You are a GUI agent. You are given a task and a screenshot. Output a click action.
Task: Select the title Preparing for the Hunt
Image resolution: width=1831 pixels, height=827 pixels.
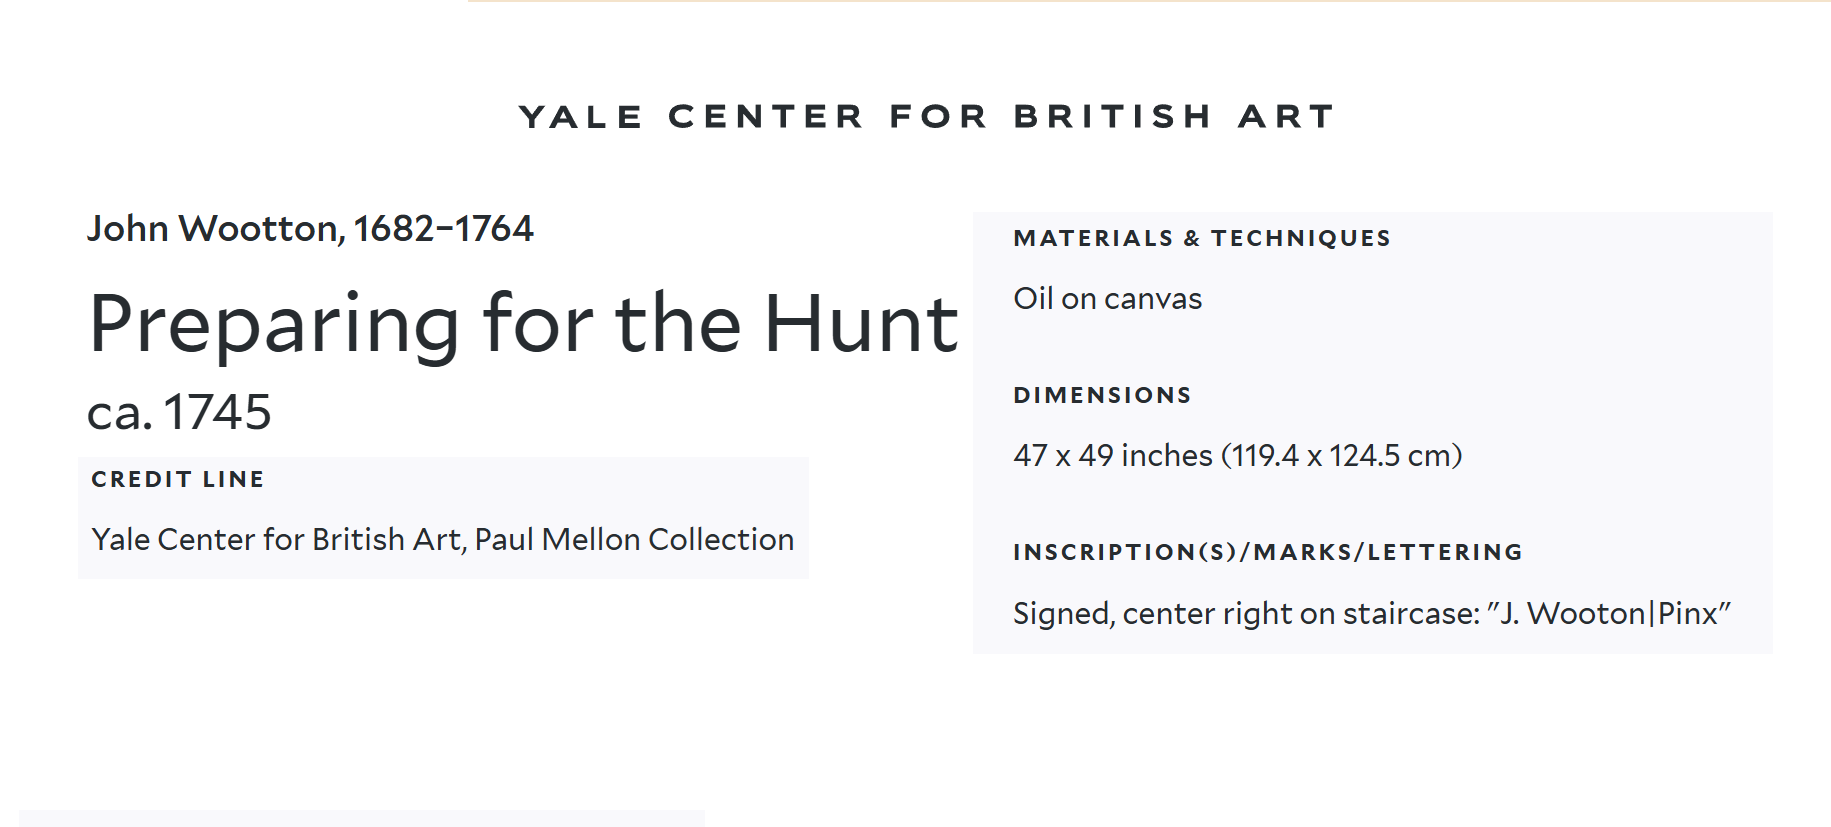point(523,324)
